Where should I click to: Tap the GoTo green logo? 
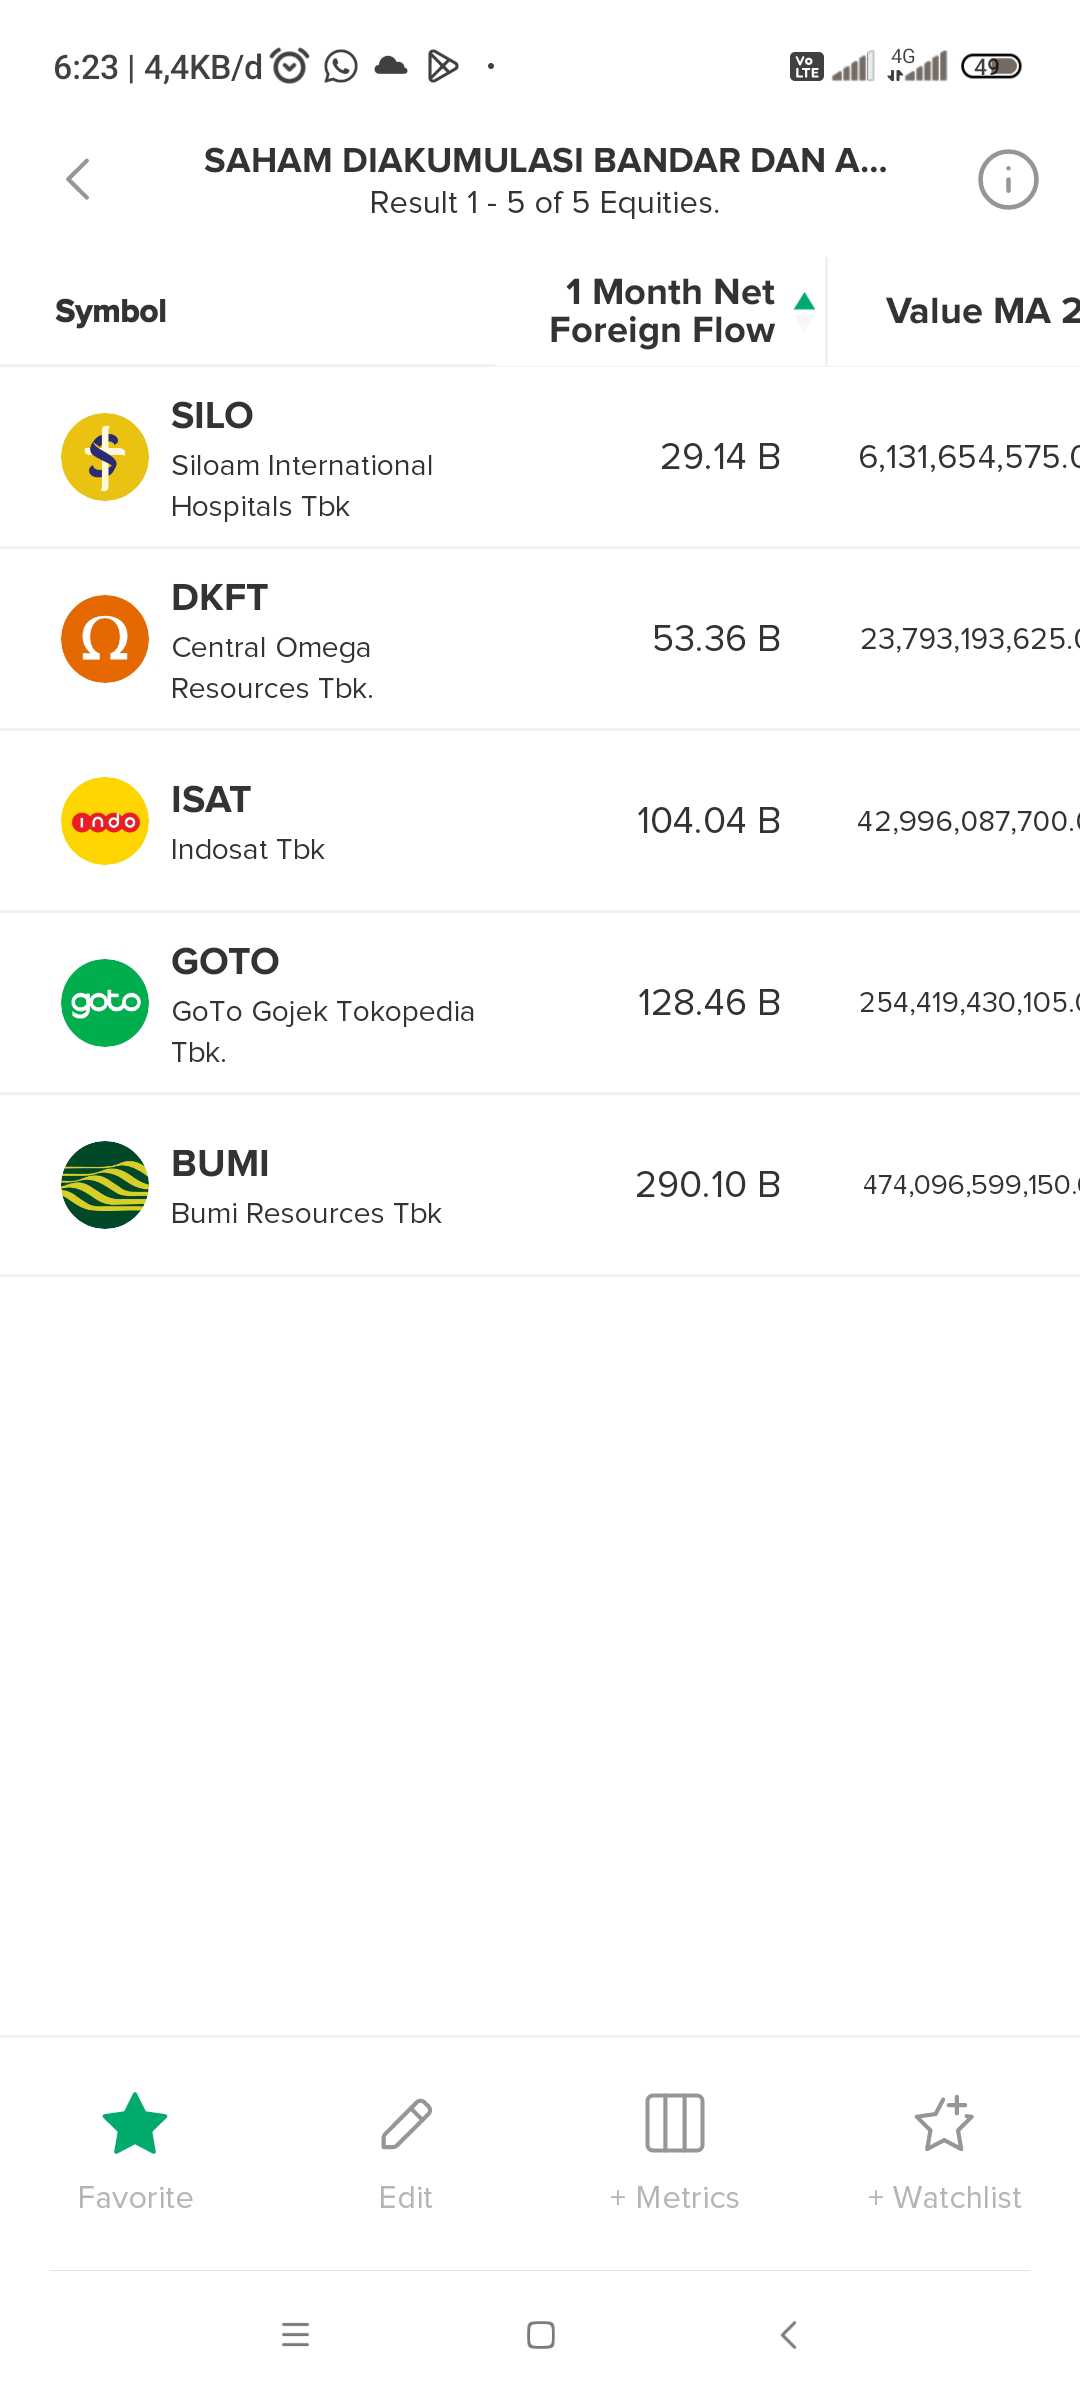105,1003
